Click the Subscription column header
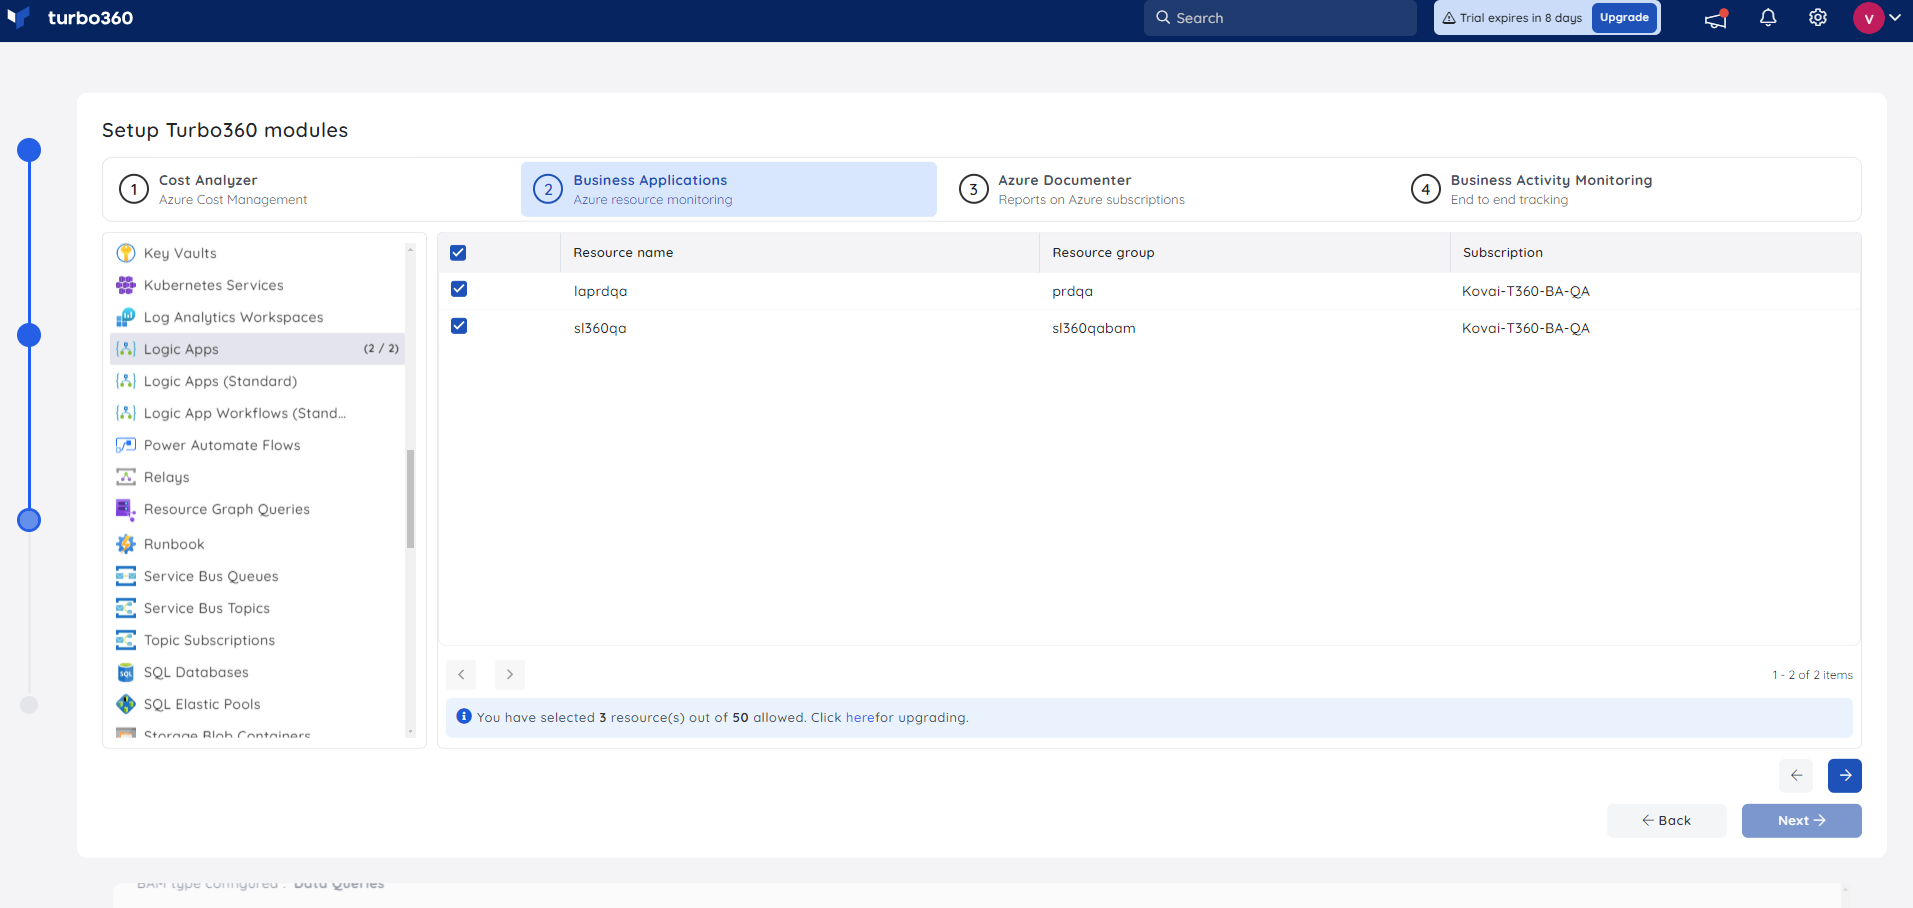The image size is (1913, 908). click(x=1655, y=253)
